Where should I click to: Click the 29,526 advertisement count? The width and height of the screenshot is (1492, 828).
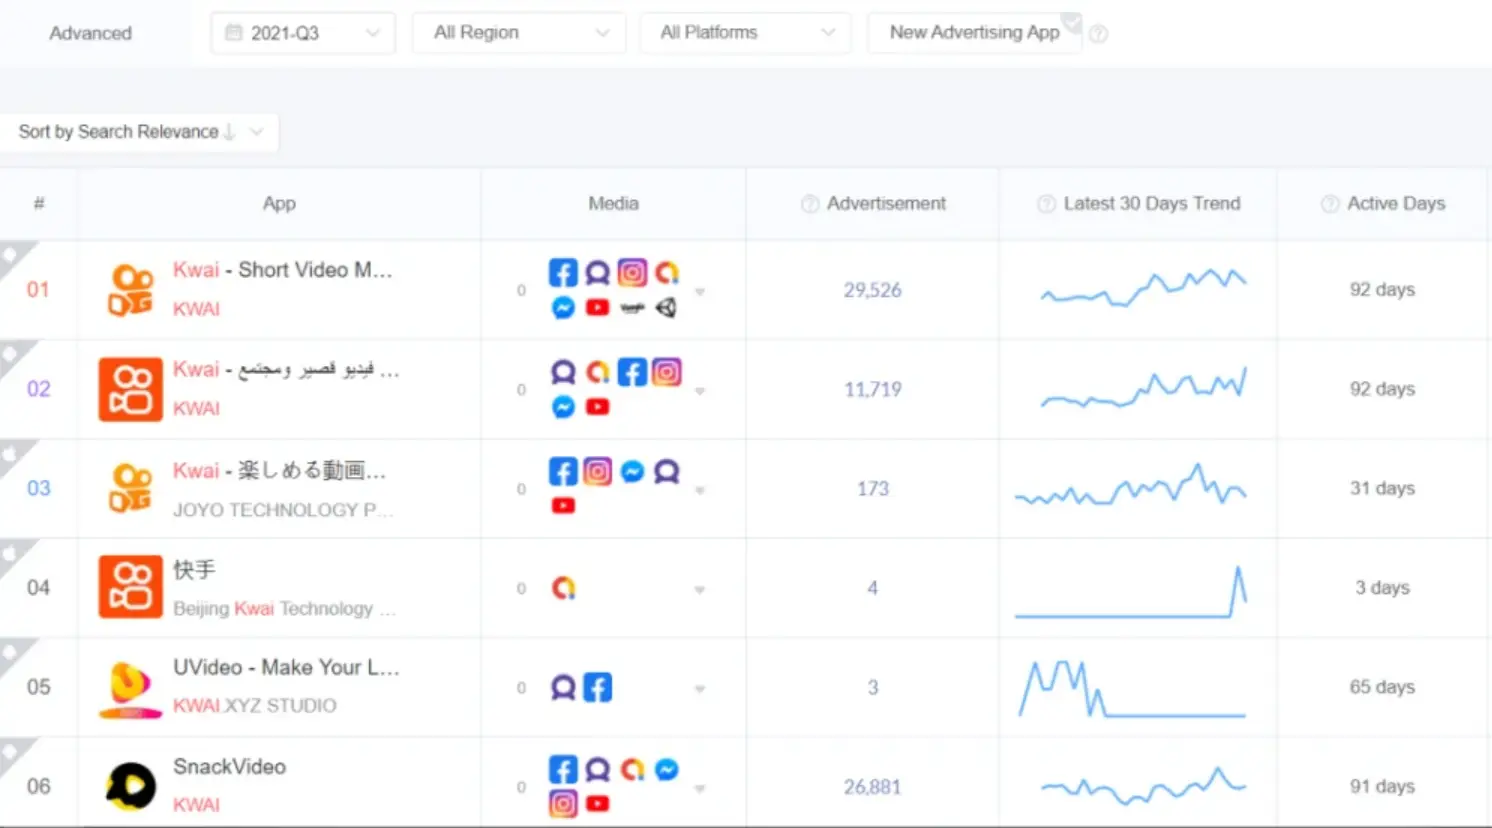click(872, 290)
